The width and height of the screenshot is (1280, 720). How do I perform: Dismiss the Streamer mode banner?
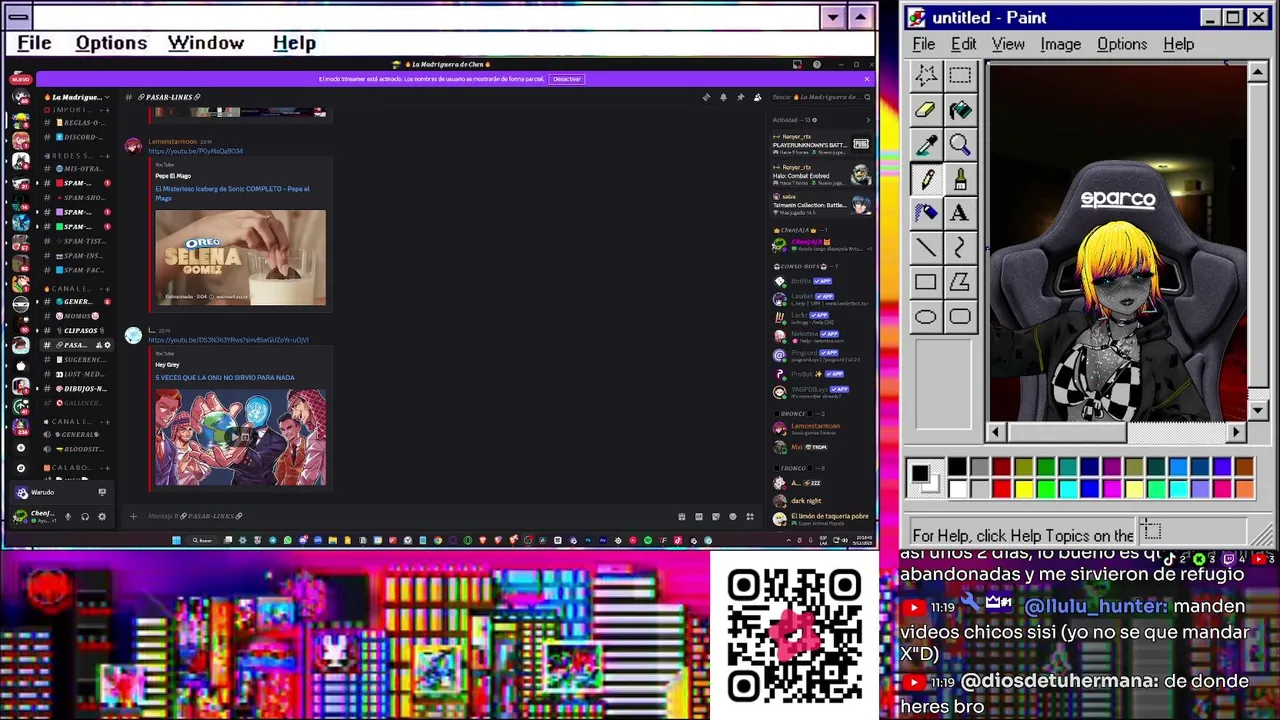tap(867, 79)
